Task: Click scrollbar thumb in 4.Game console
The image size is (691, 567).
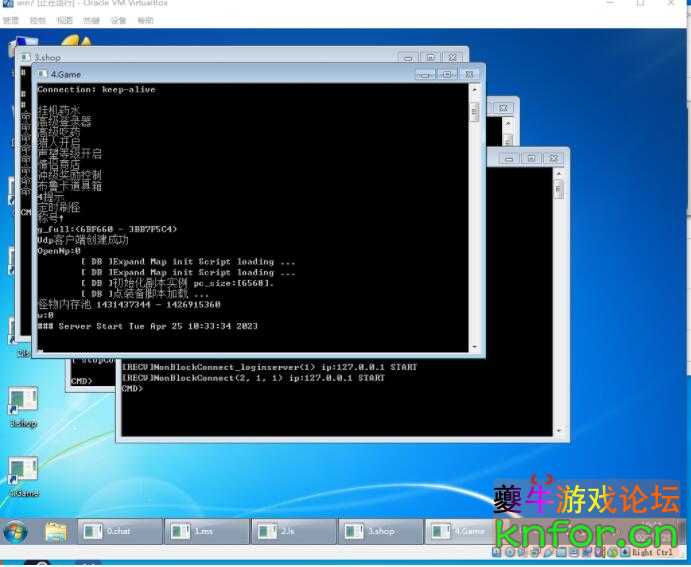Action: pos(475,111)
